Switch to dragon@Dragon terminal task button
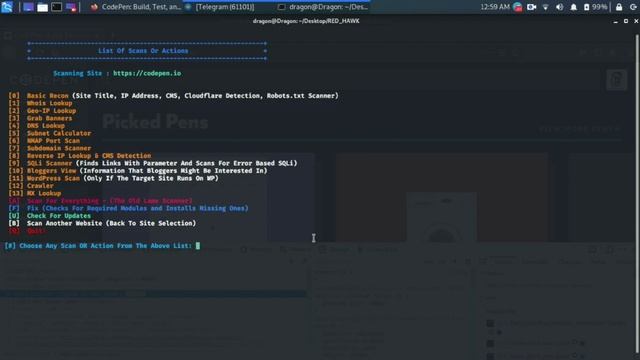Image resolution: width=640 pixels, height=360 pixels. point(322,7)
